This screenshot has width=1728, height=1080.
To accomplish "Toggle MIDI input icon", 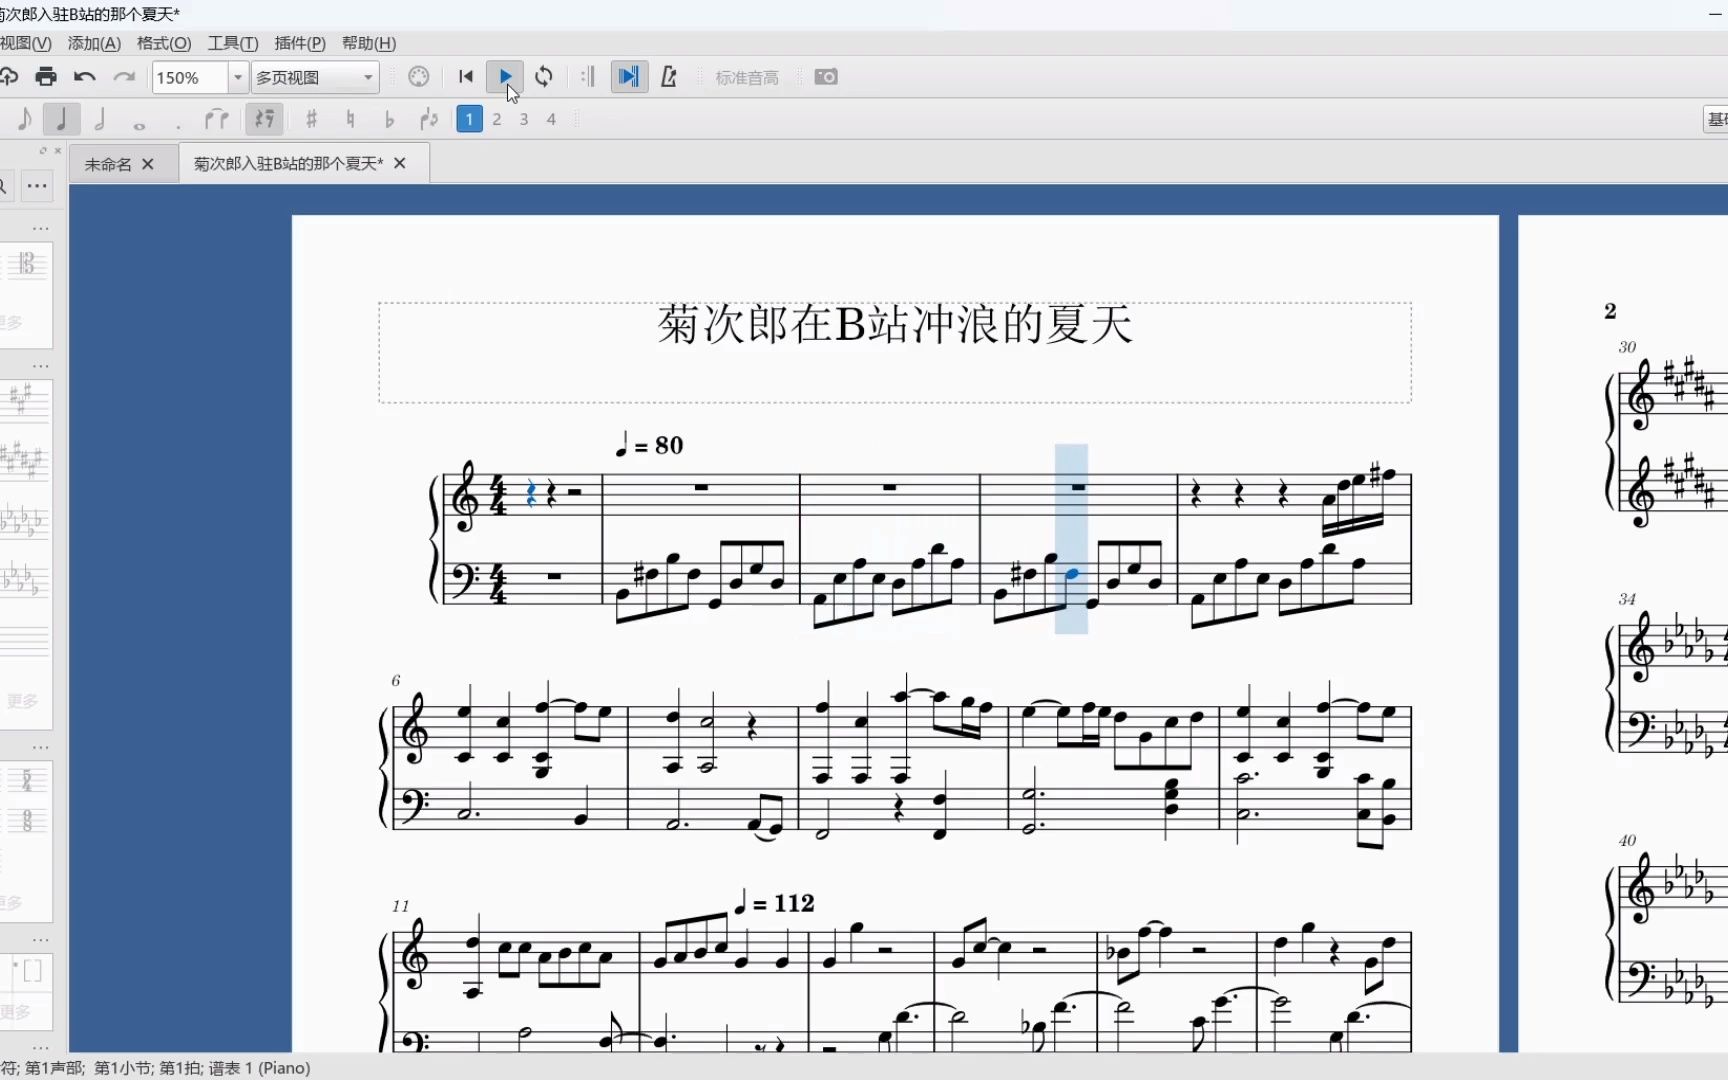I will tap(419, 77).
